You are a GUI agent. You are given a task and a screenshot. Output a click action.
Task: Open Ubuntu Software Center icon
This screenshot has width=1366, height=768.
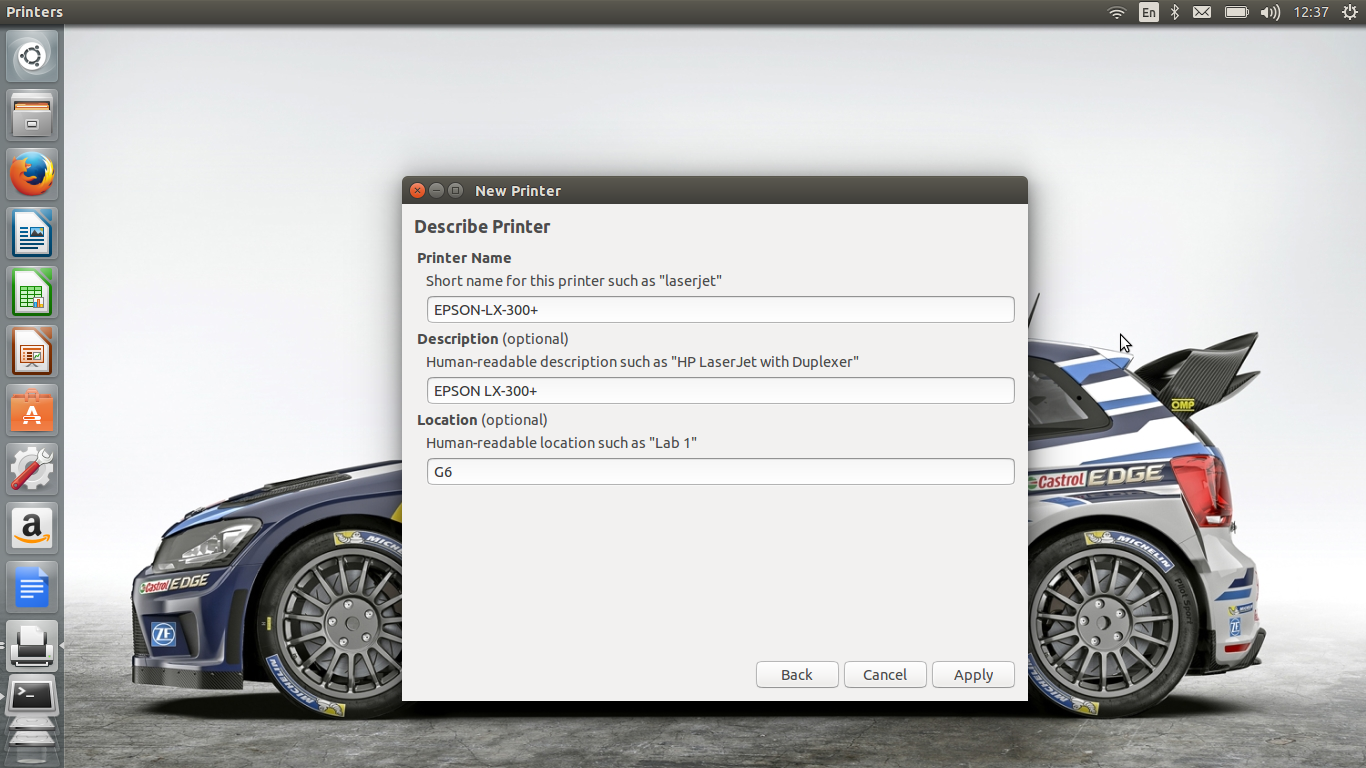pos(32,410)
